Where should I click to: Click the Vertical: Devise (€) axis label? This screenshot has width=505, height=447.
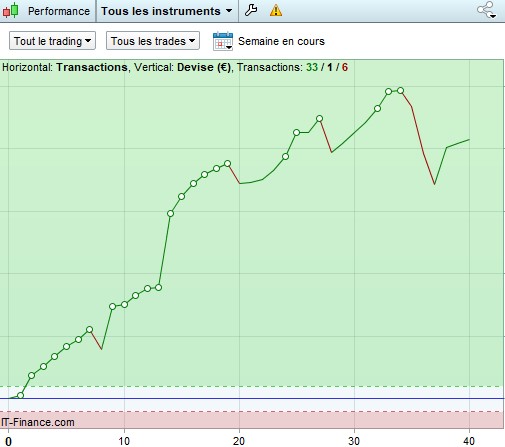pos(182,67)
